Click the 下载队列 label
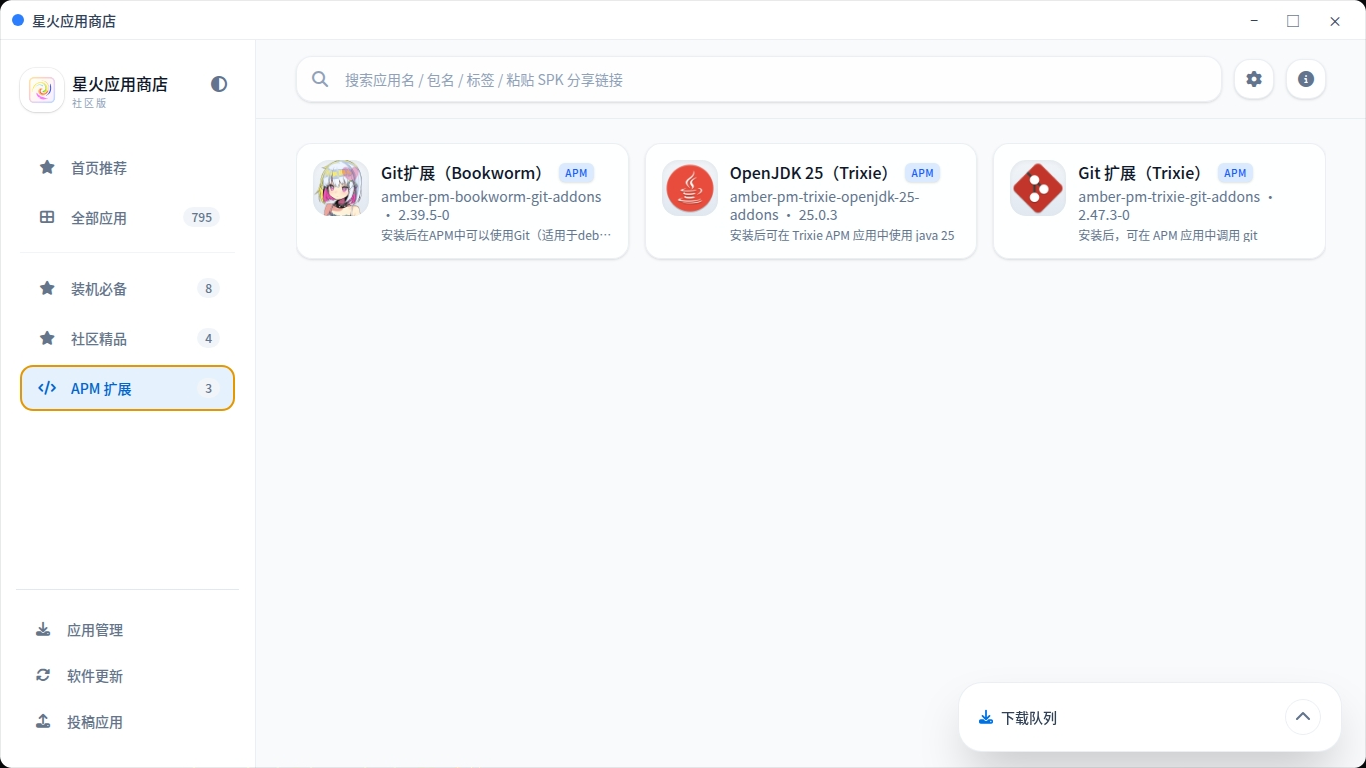The width and height of the screenshot is (1366, 768). [x=1029, y=718]
